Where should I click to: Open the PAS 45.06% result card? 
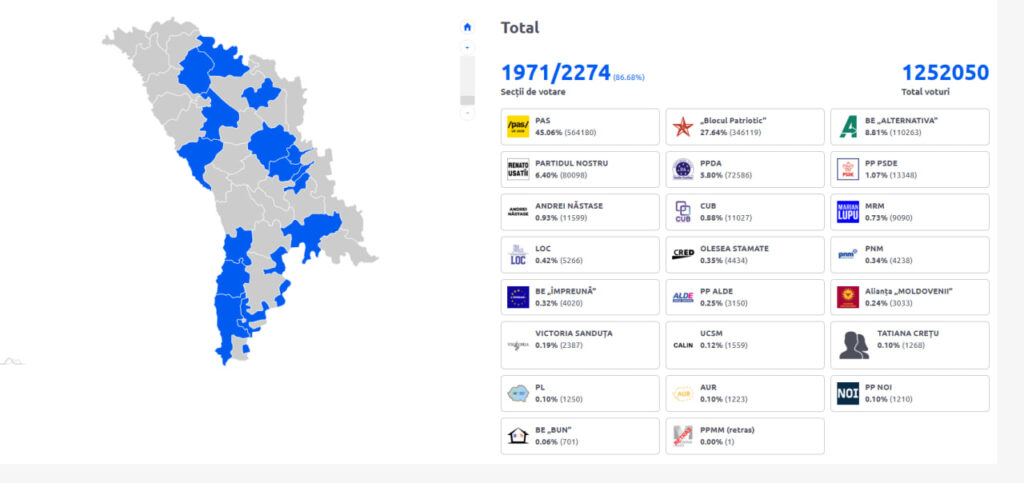pos(580,127)
